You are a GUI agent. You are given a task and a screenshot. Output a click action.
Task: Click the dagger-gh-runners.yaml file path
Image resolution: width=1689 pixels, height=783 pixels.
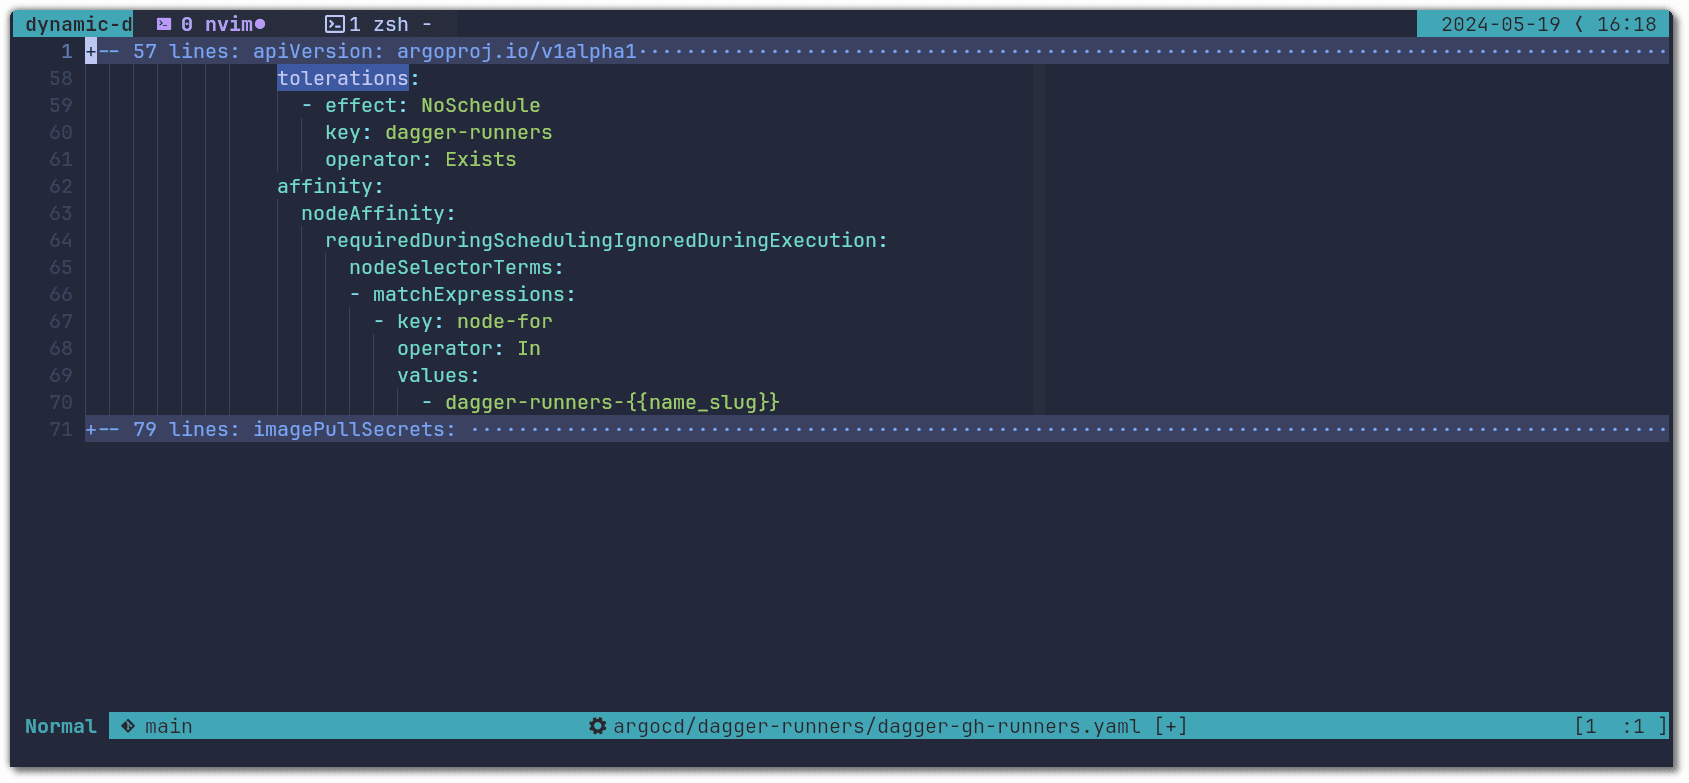[x=876, y=726]
